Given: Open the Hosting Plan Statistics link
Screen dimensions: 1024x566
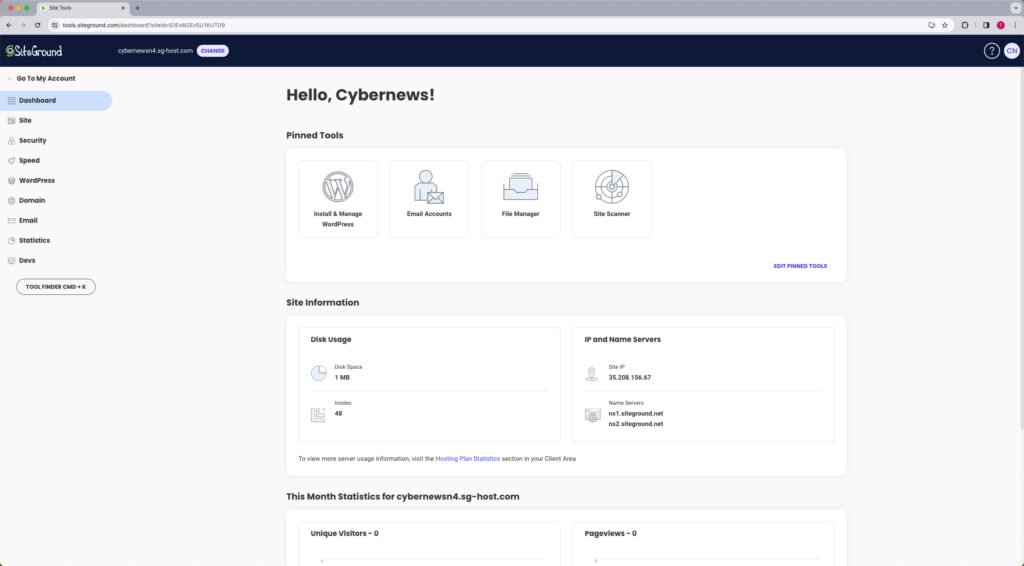Looking at the screenshot, I should click(x=468, y=459).
